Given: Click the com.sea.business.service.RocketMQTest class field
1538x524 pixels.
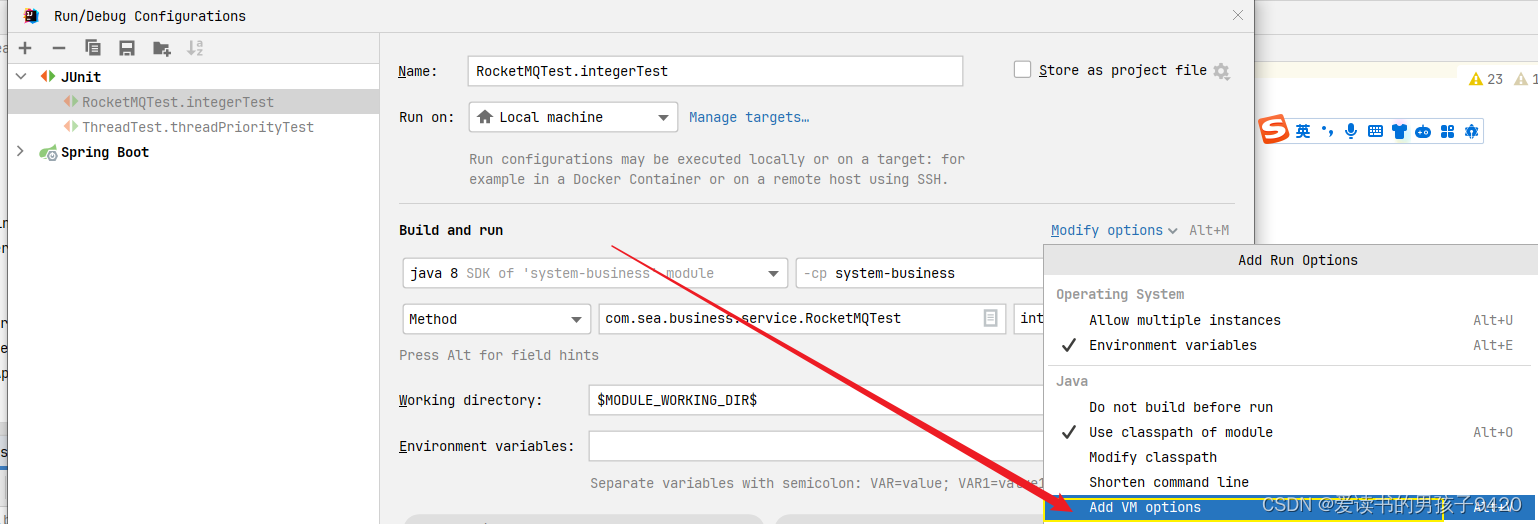Looking at the screenshot, I should (x=802, y=319).
